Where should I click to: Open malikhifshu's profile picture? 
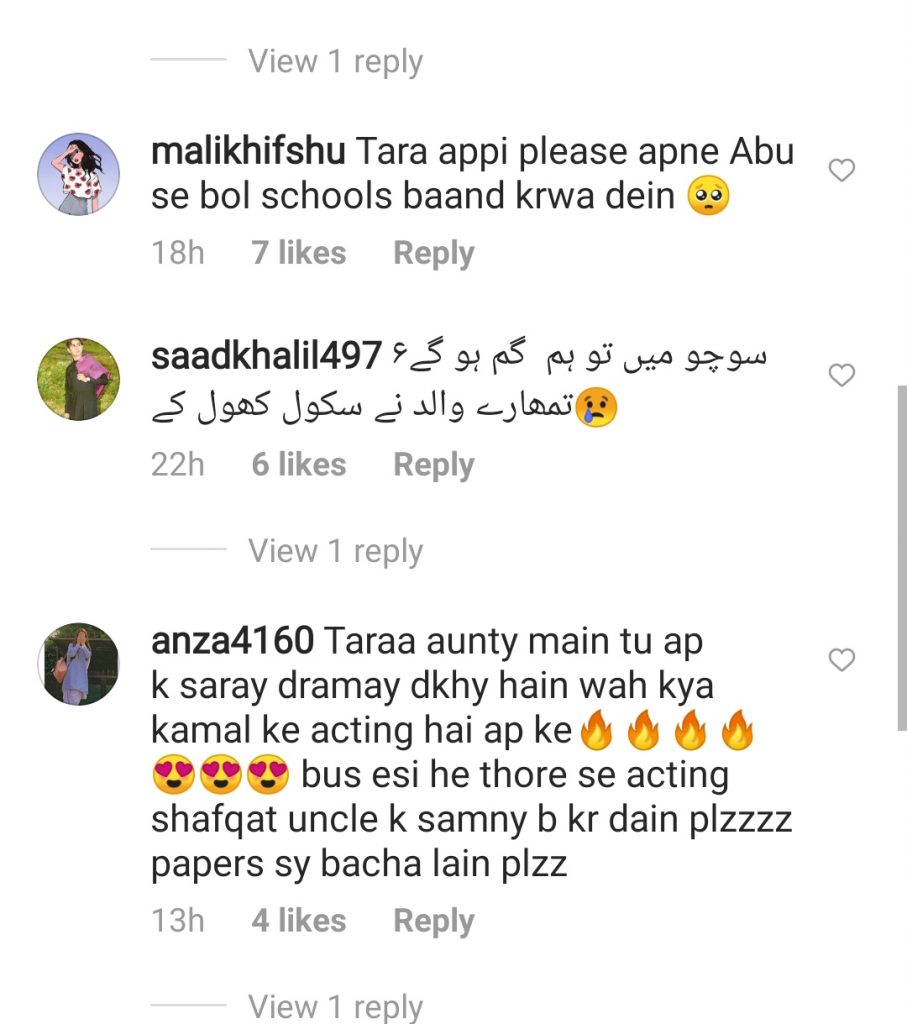pos(78,174)
